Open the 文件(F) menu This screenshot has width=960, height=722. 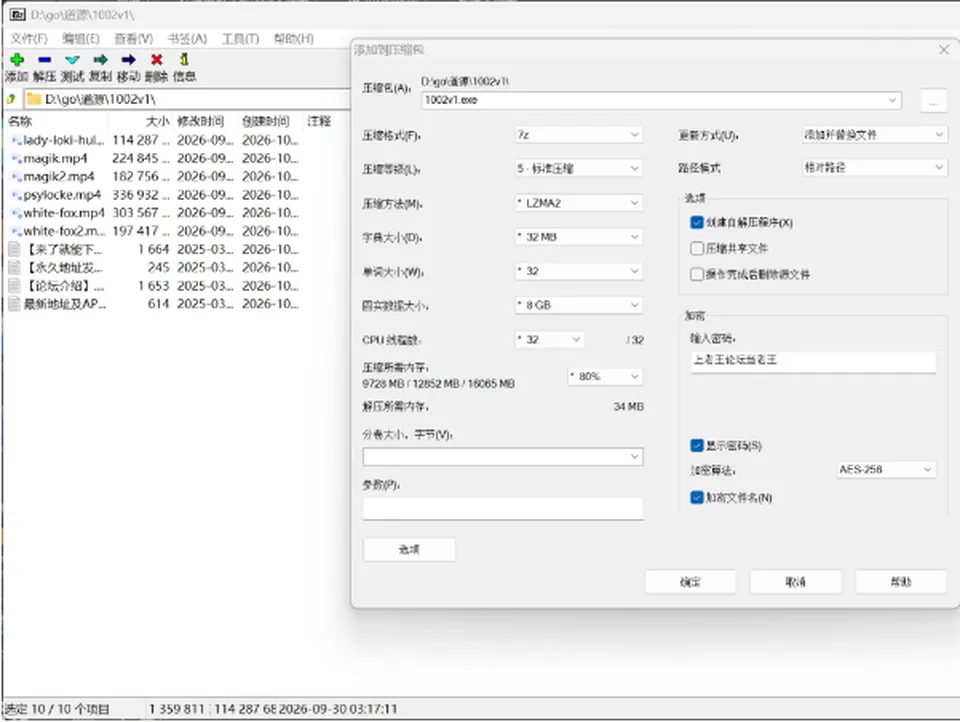coord(28,39)
